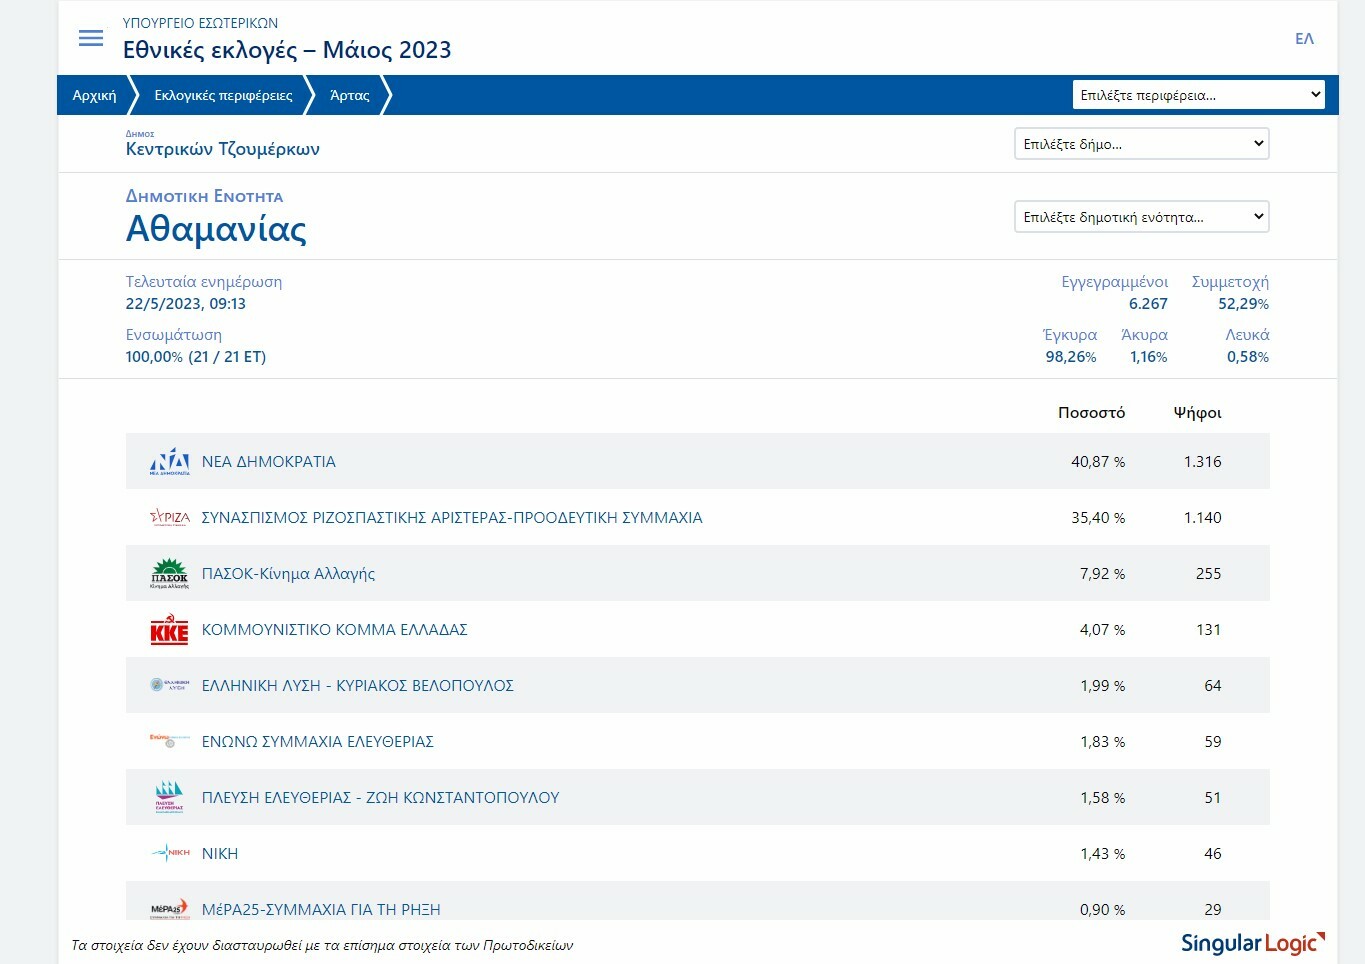Click the ΜέΡΑ25 party logo
The height and width of the screenshot is (964, 1365).
tap(169, 908)
